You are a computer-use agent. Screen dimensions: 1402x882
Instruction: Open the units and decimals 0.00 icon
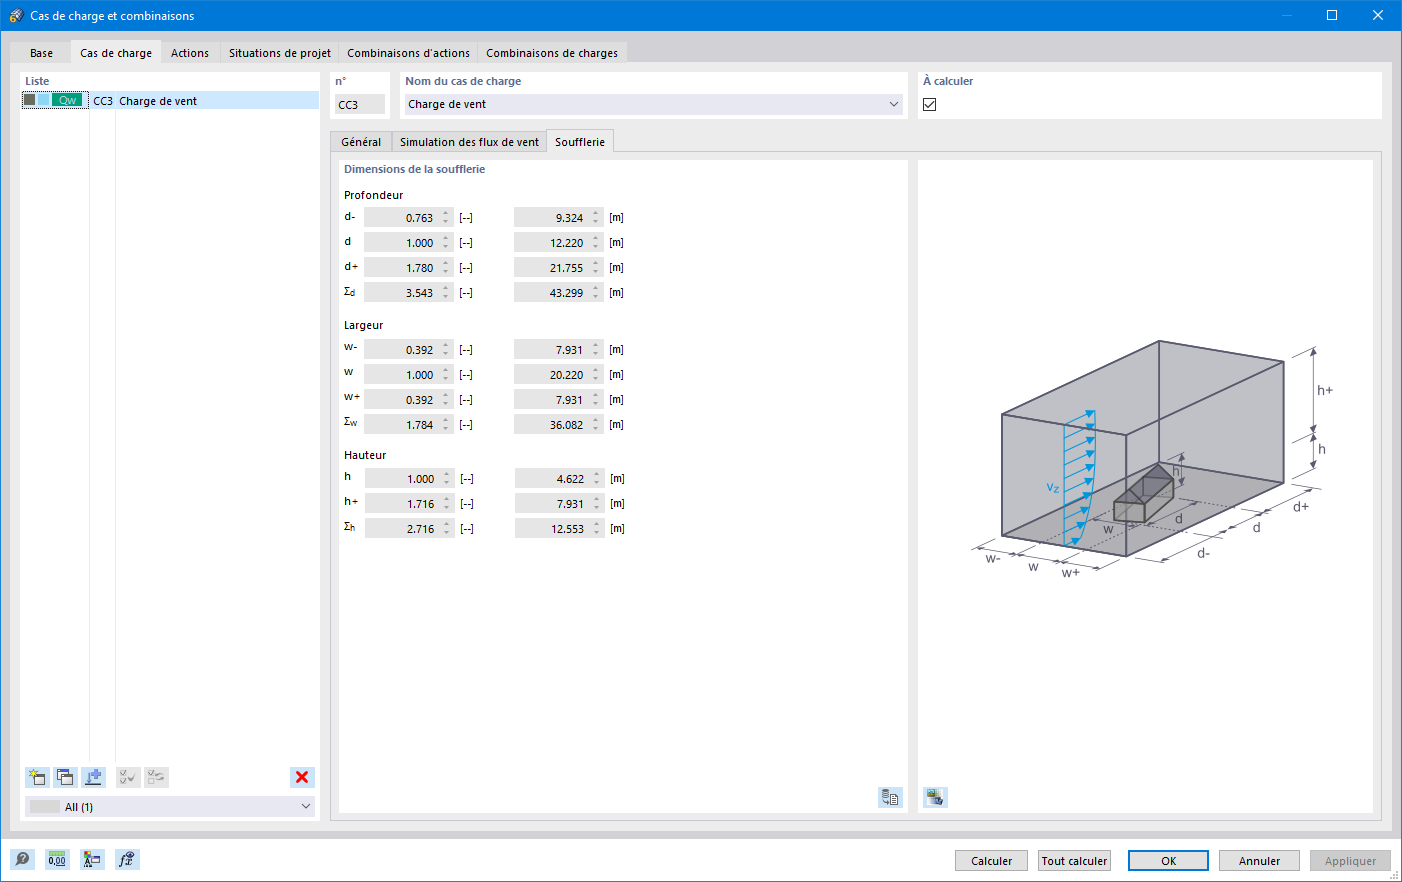[57, 859]
